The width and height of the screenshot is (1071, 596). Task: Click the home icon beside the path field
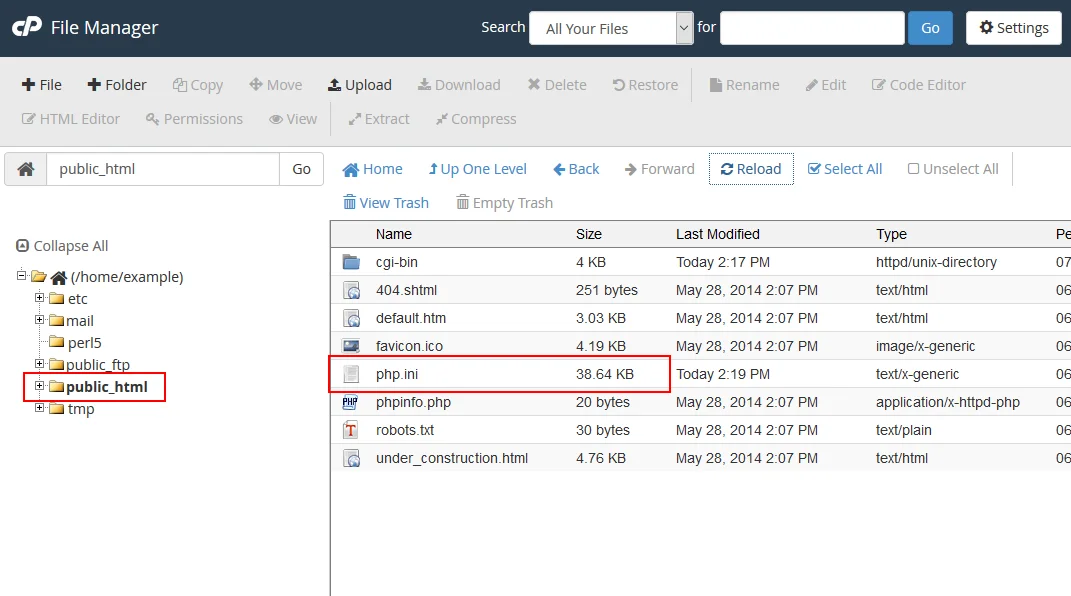tap(26, 169)
